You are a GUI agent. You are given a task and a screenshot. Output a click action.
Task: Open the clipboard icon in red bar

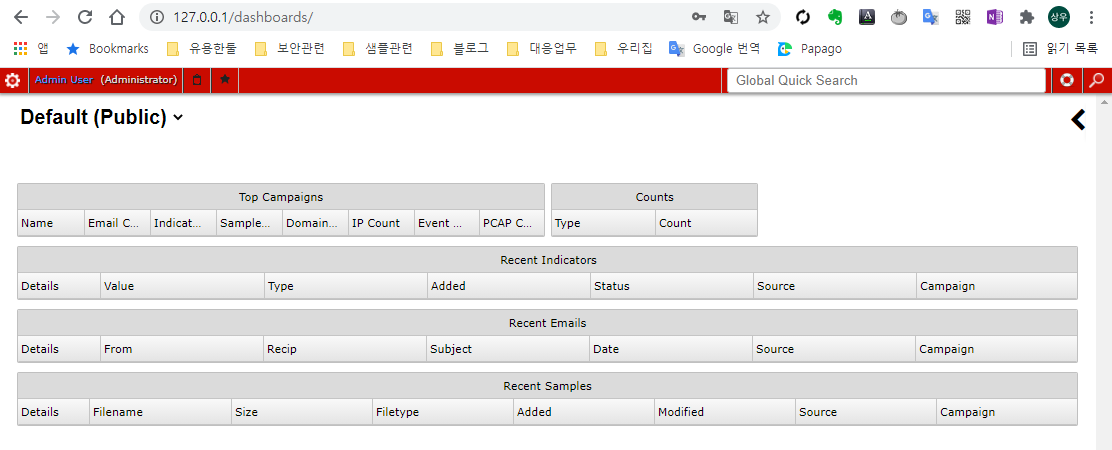[x=197, y=80]
